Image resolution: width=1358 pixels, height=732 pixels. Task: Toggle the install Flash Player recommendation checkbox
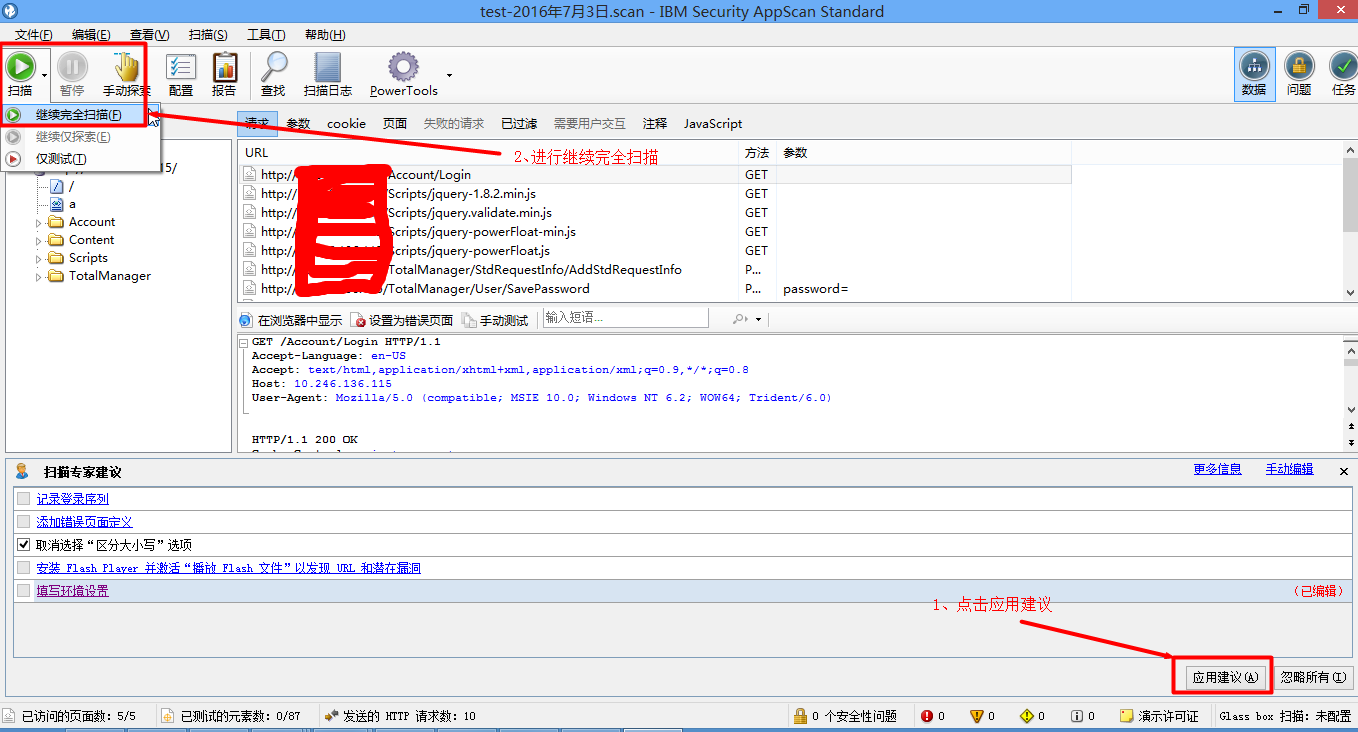(24, 568)
